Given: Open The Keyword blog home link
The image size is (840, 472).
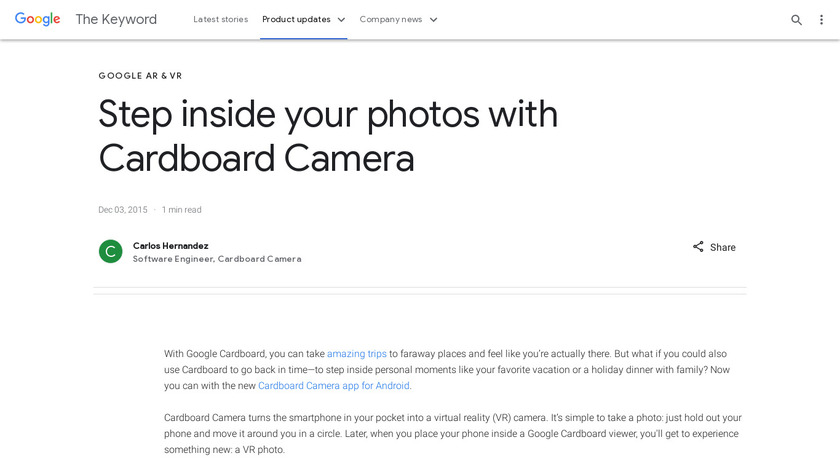Looking at the screenshot, I should pyautogui.click(x=116, y=19).
